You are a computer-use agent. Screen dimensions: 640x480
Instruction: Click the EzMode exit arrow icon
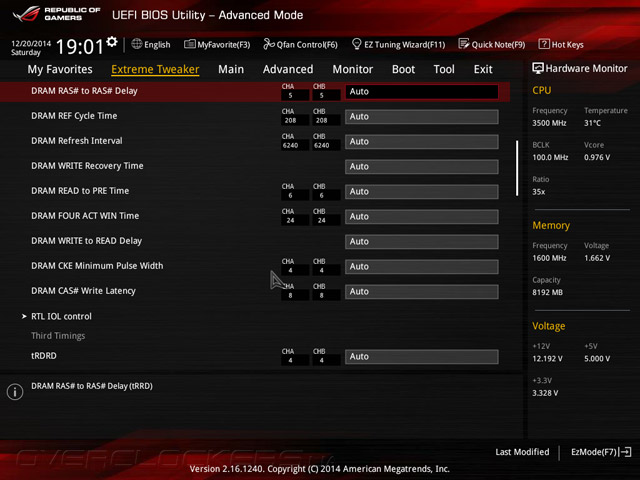[625, 452]
